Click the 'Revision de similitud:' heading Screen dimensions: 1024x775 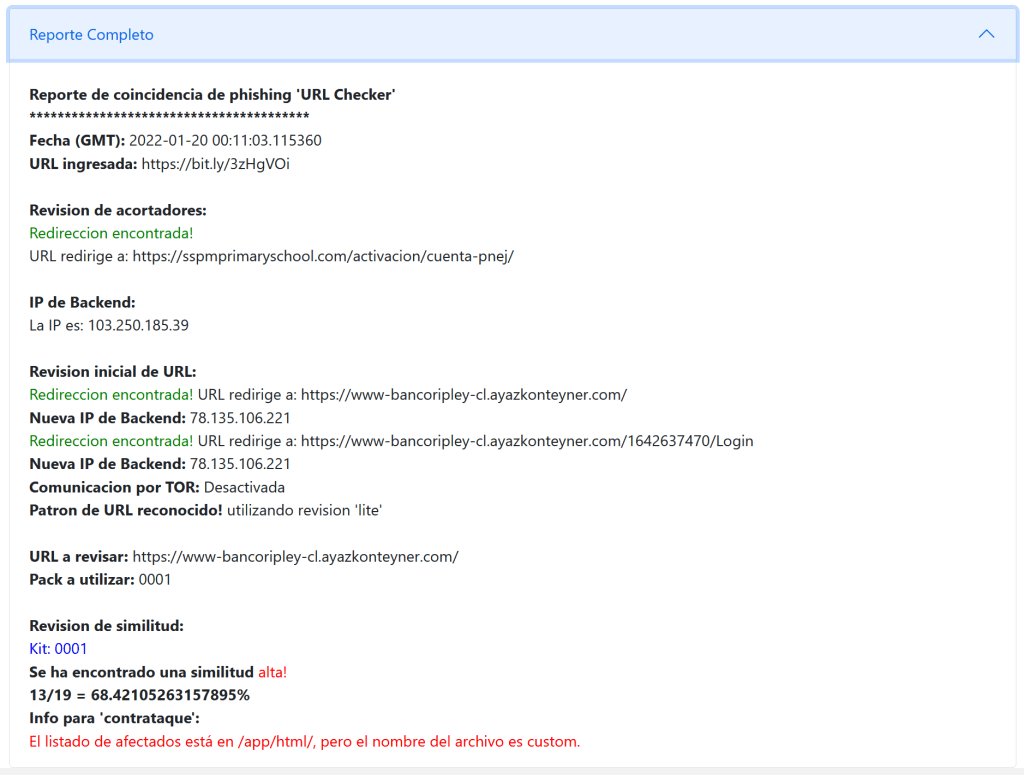106,626
